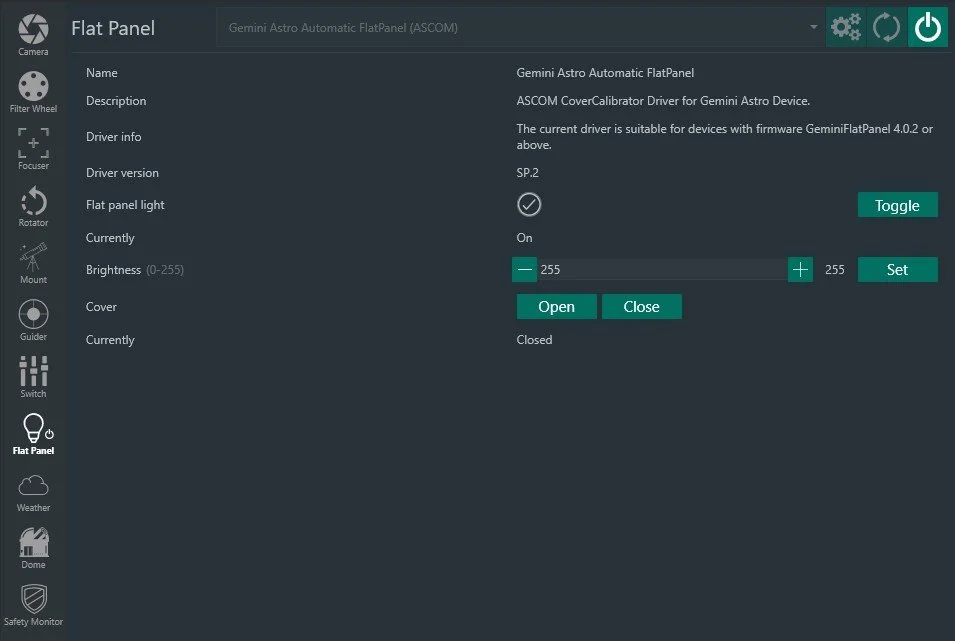Go to the Focuser tab
The height and width of the screenshot is (641, 955).
click(x=33, y=149)
